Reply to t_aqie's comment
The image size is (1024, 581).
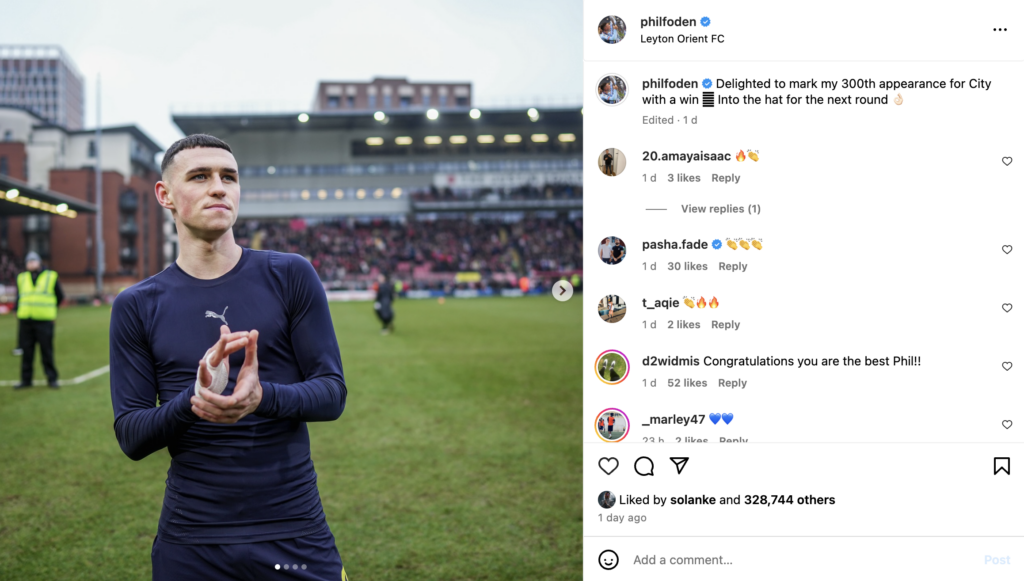tap(726, 324)
